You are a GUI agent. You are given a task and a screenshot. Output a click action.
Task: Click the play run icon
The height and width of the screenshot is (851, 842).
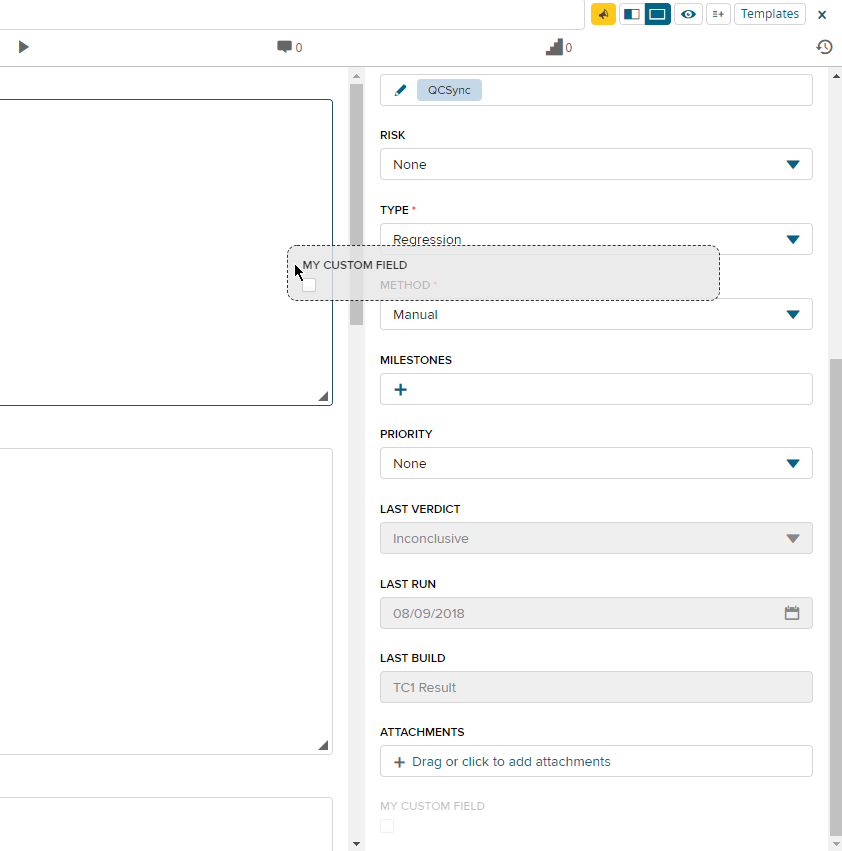24,47
